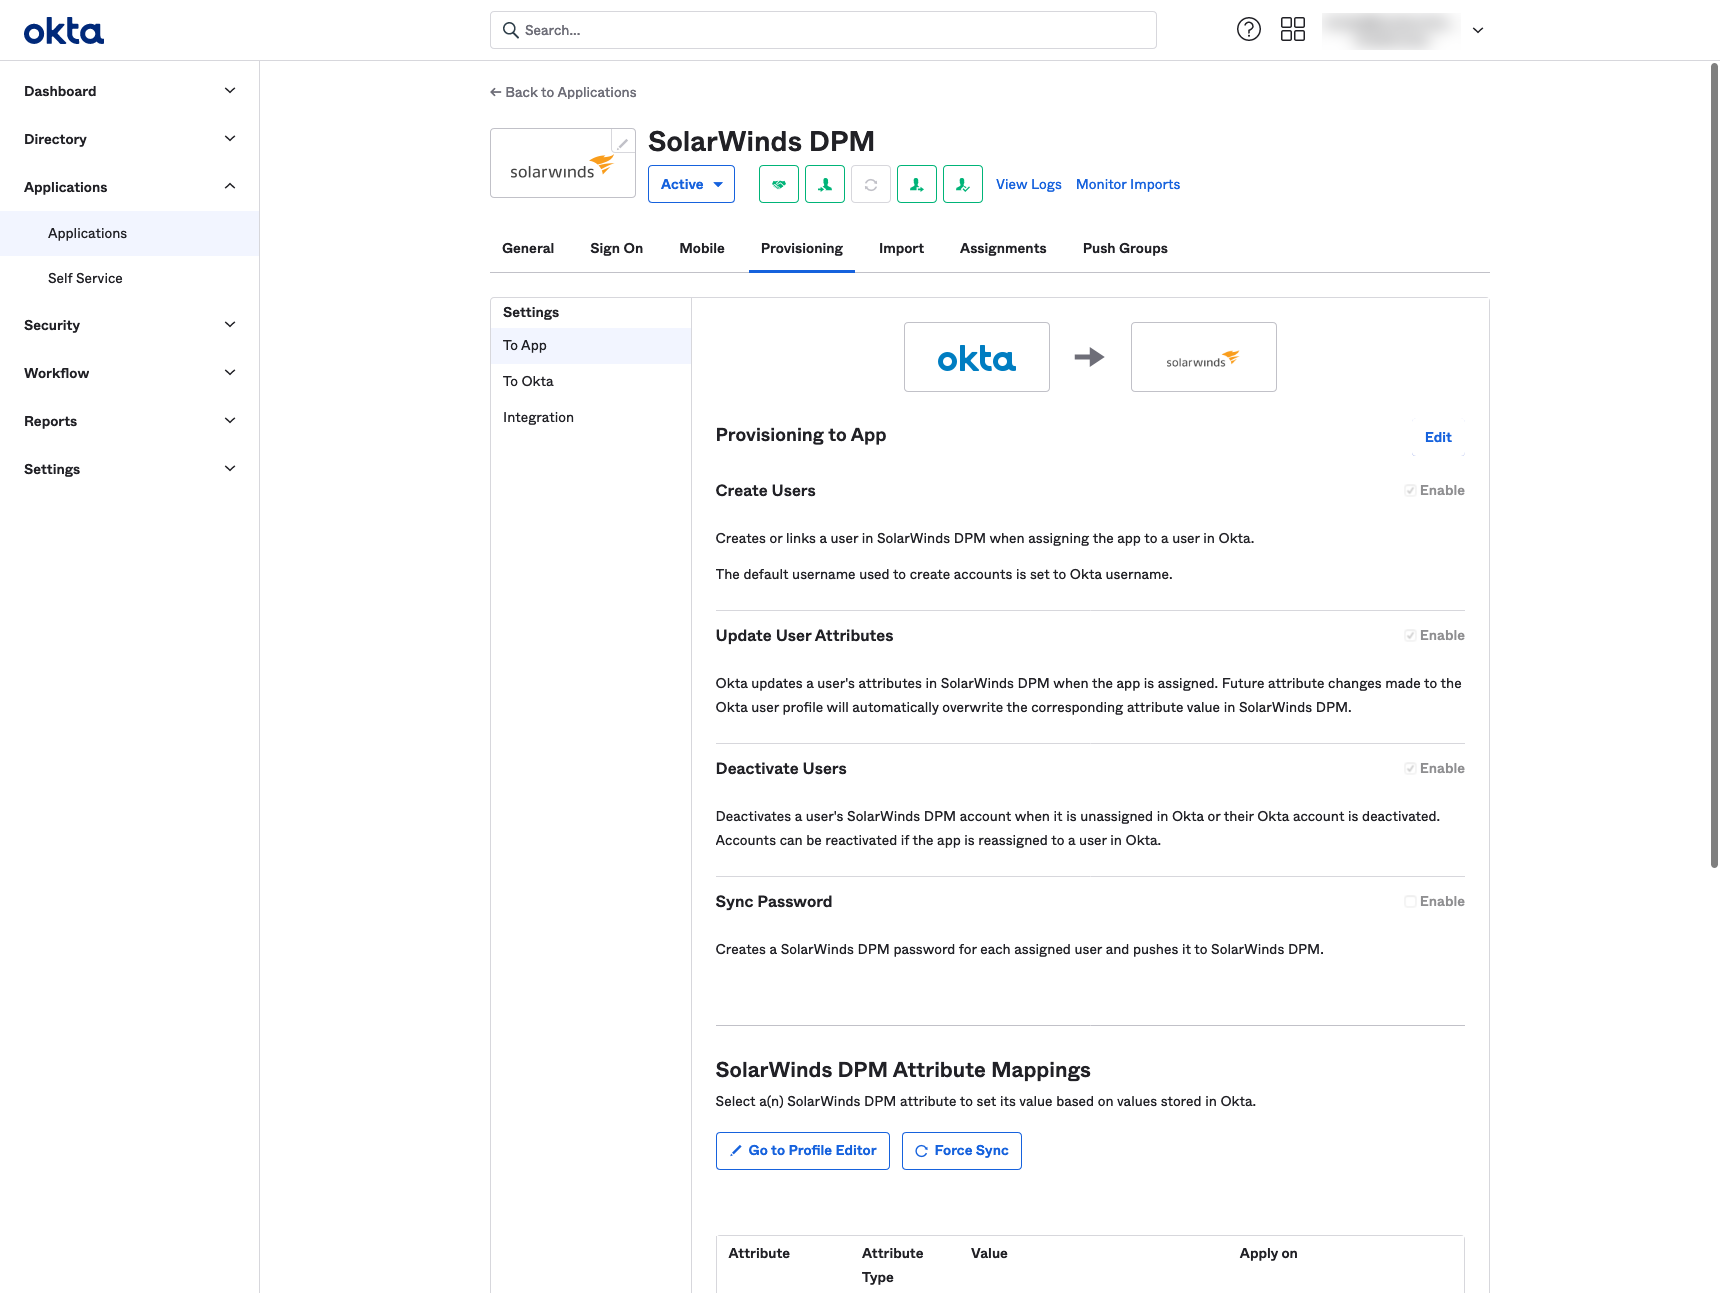This screenshot has height=1293, width=1720.
Task: Click the Apply on column header
Action: [1268, 1253]
